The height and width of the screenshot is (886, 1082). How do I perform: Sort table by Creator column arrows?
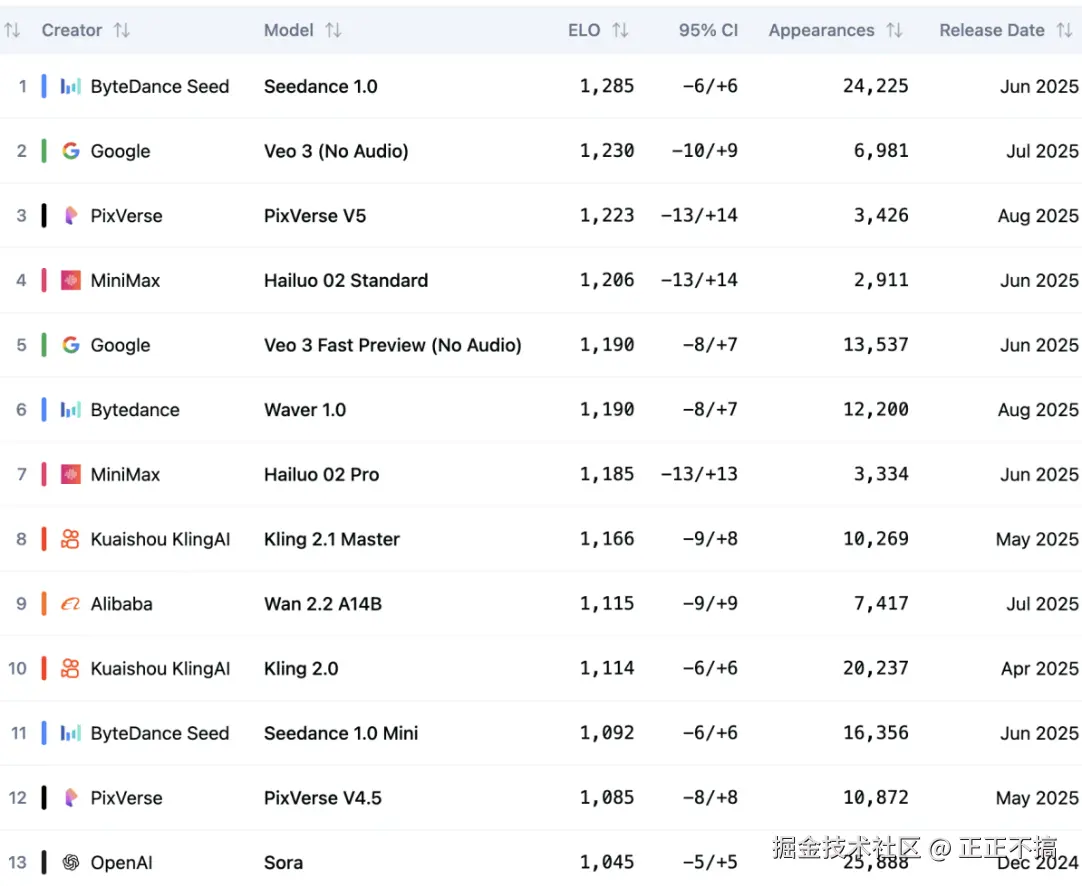[122, 31]
